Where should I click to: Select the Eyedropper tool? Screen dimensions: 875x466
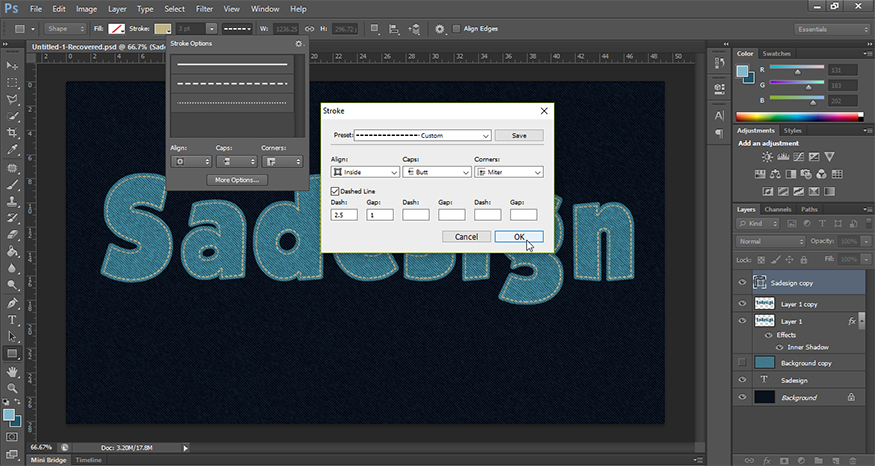[x=12, y=150]
